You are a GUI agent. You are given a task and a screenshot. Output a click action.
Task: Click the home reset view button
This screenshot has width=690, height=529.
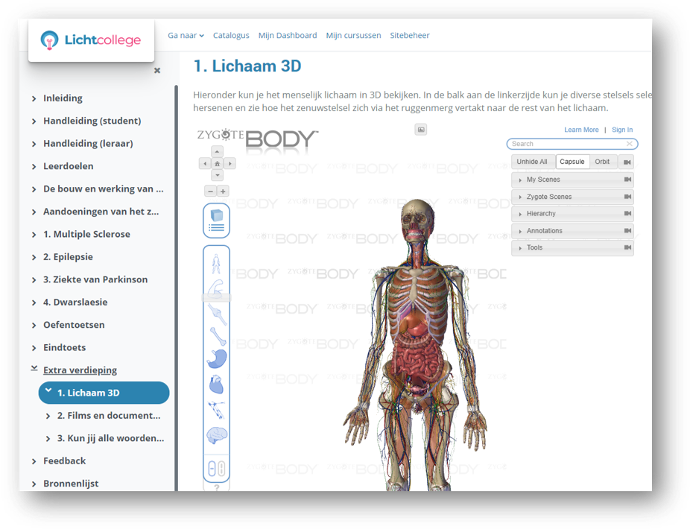point(217,163)
